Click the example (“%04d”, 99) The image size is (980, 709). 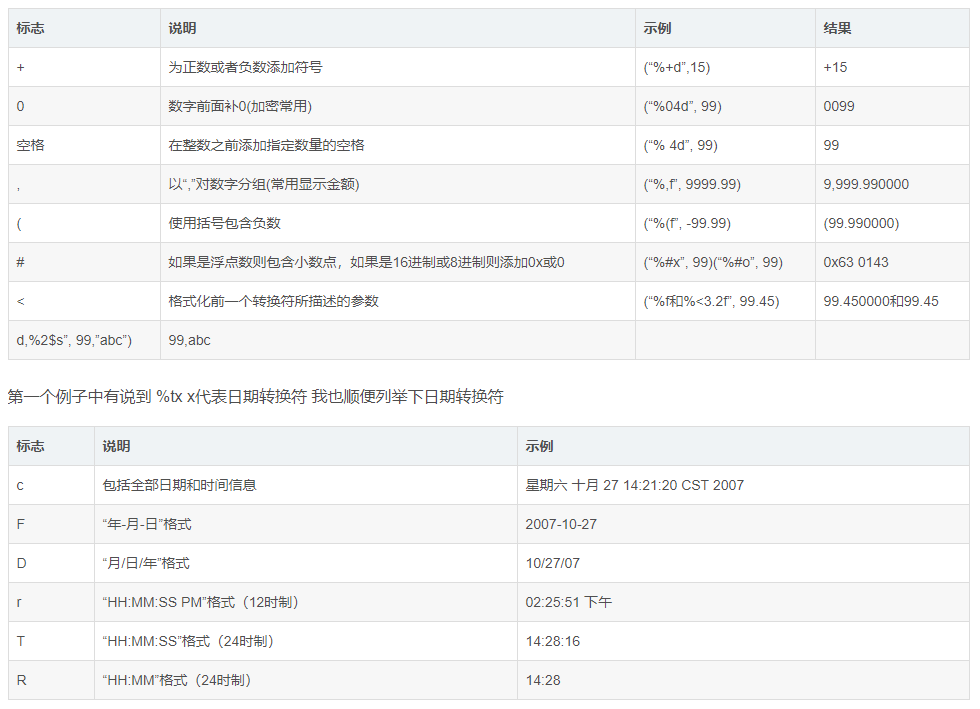[x=682, y=106]
